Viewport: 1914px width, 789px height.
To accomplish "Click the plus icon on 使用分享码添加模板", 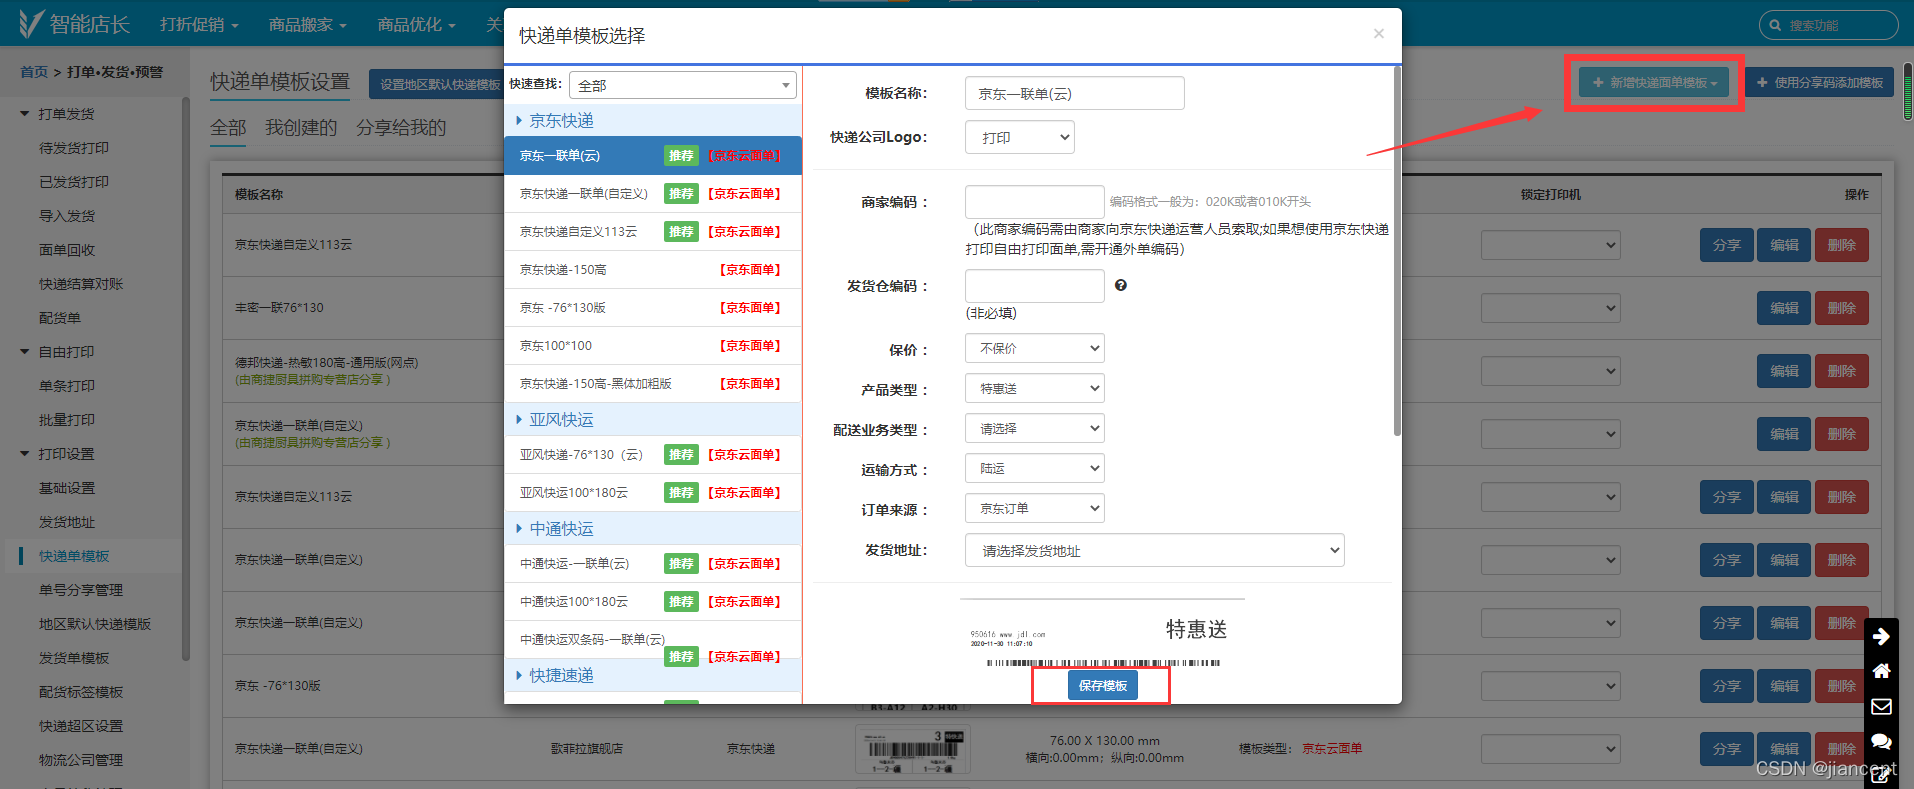I will click(1762, 83).
